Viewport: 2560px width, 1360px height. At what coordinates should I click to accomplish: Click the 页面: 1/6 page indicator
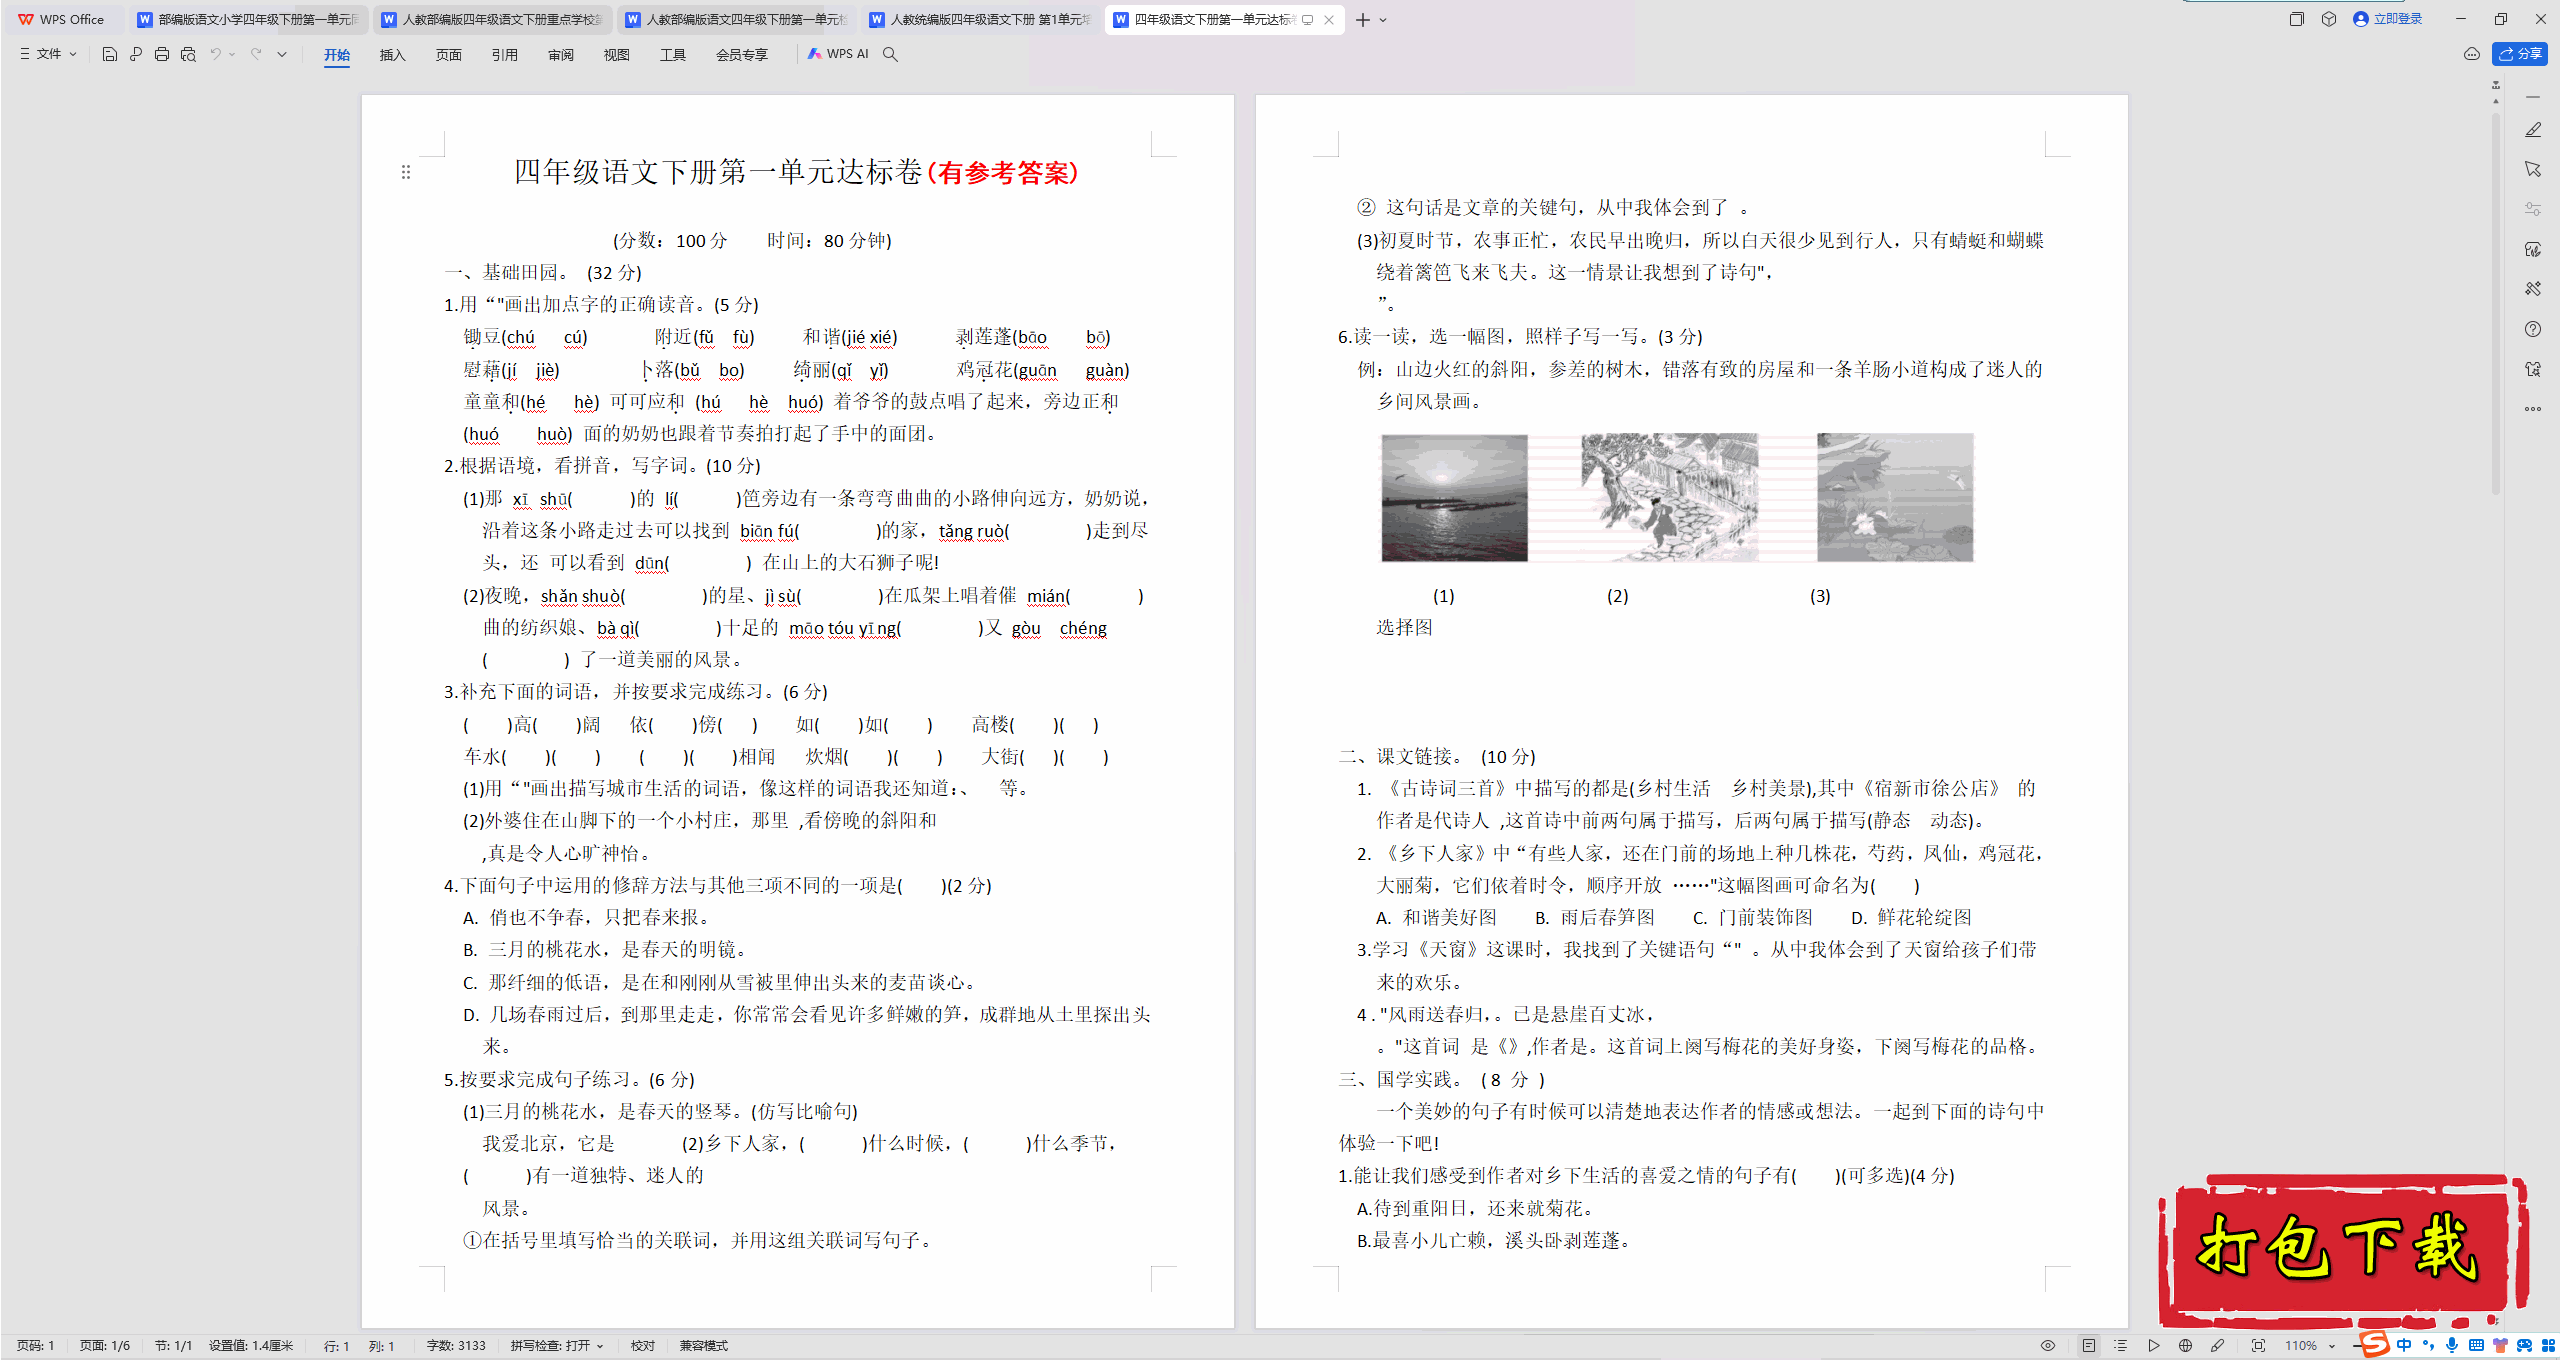(105, 1346)
